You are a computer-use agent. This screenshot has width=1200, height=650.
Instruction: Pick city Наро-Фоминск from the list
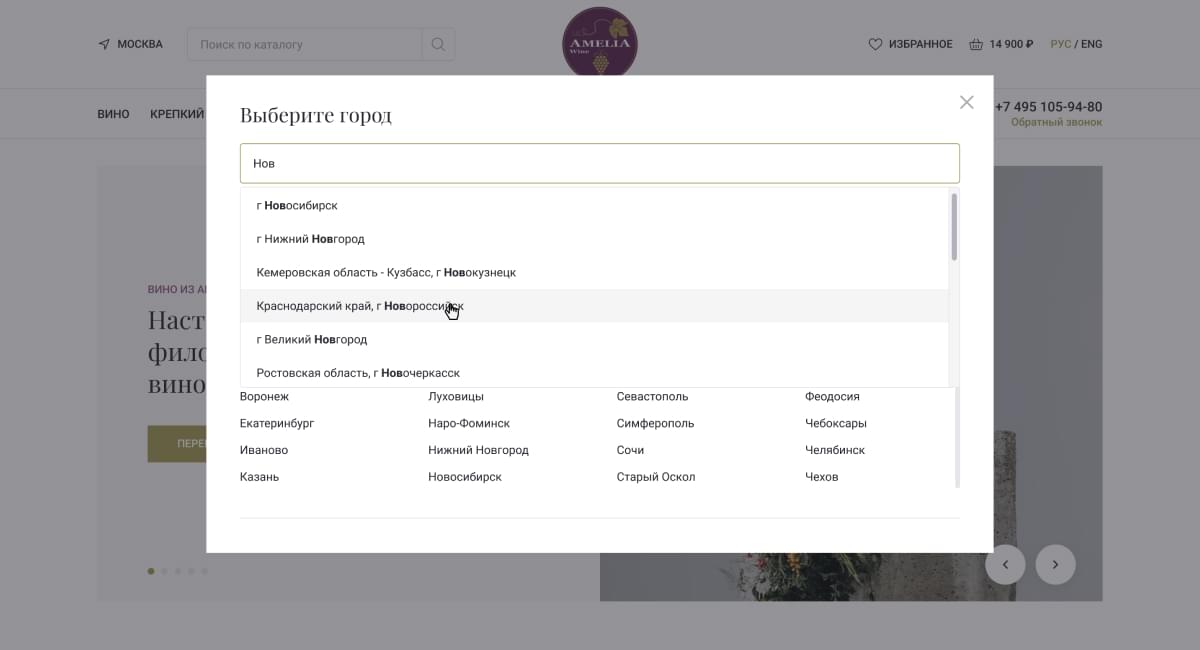point(469,423)
